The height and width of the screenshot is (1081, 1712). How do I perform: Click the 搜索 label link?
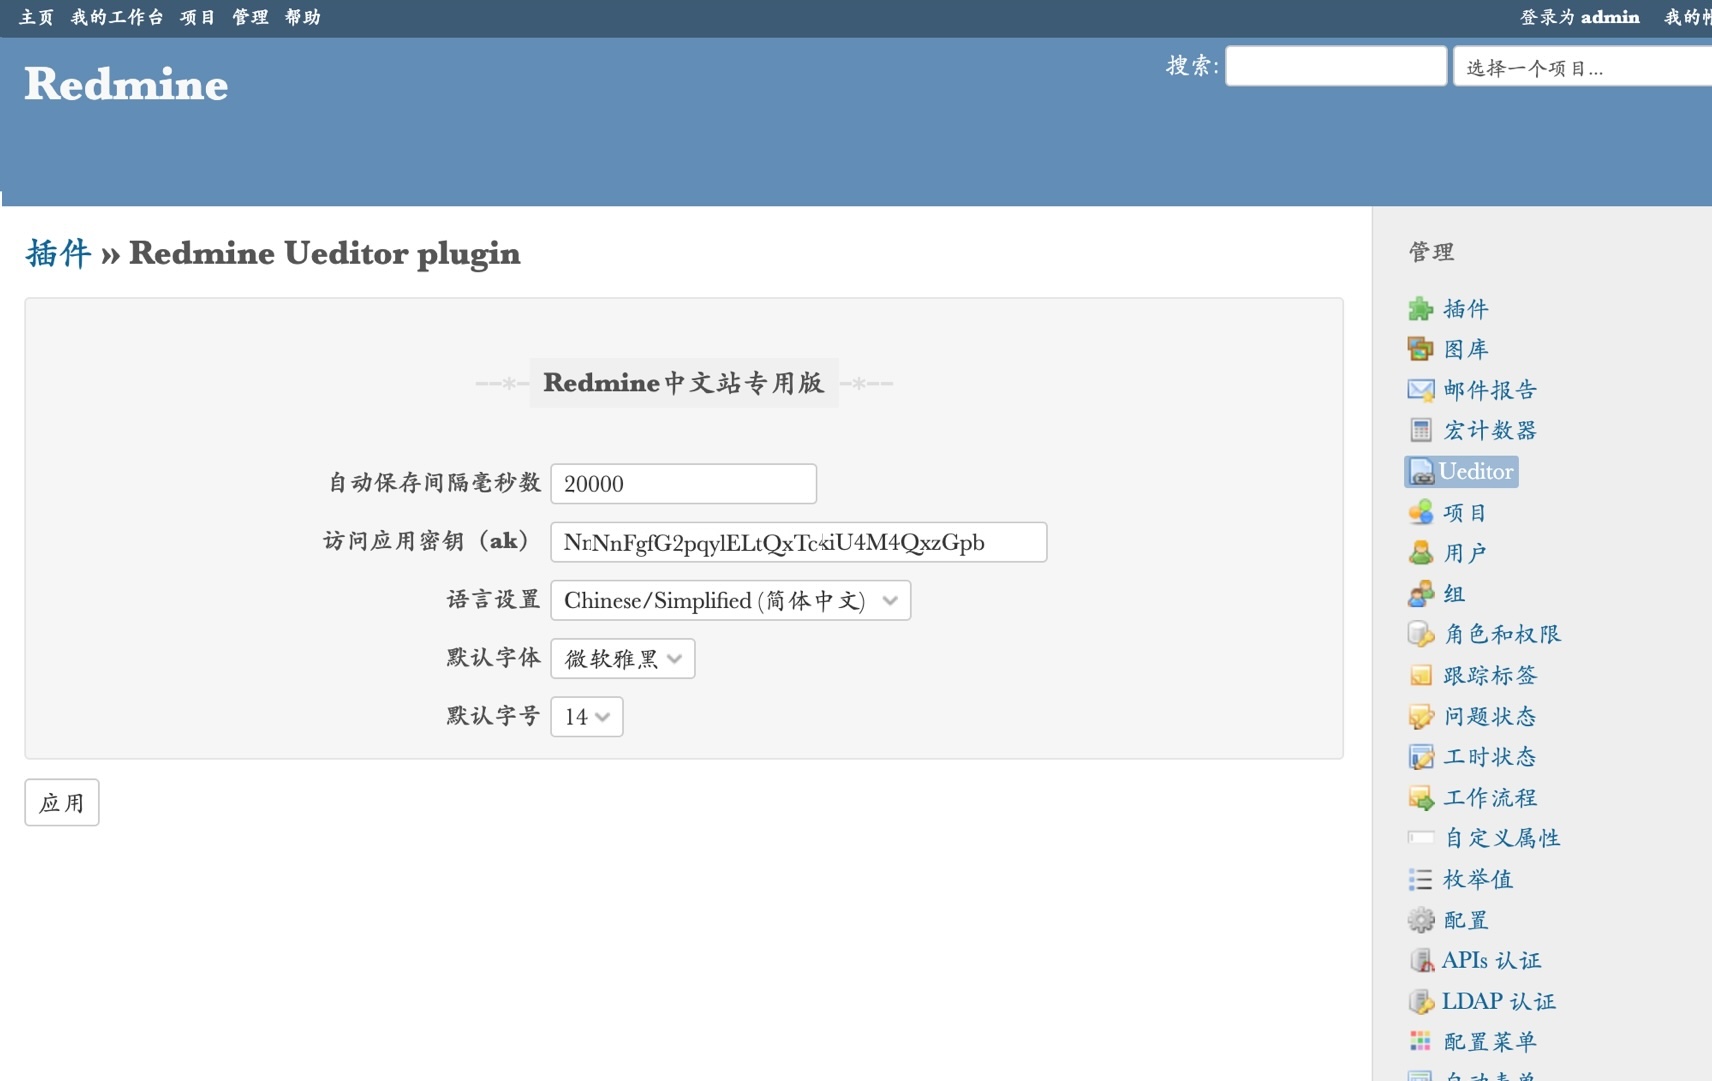tap(1192, 66)
